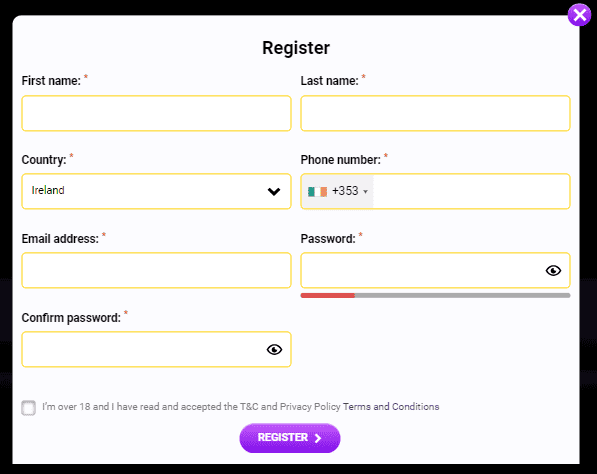597x474 pixels.
Task: Click the arrow icon on the REGISTER button
Action: (318, 438)
